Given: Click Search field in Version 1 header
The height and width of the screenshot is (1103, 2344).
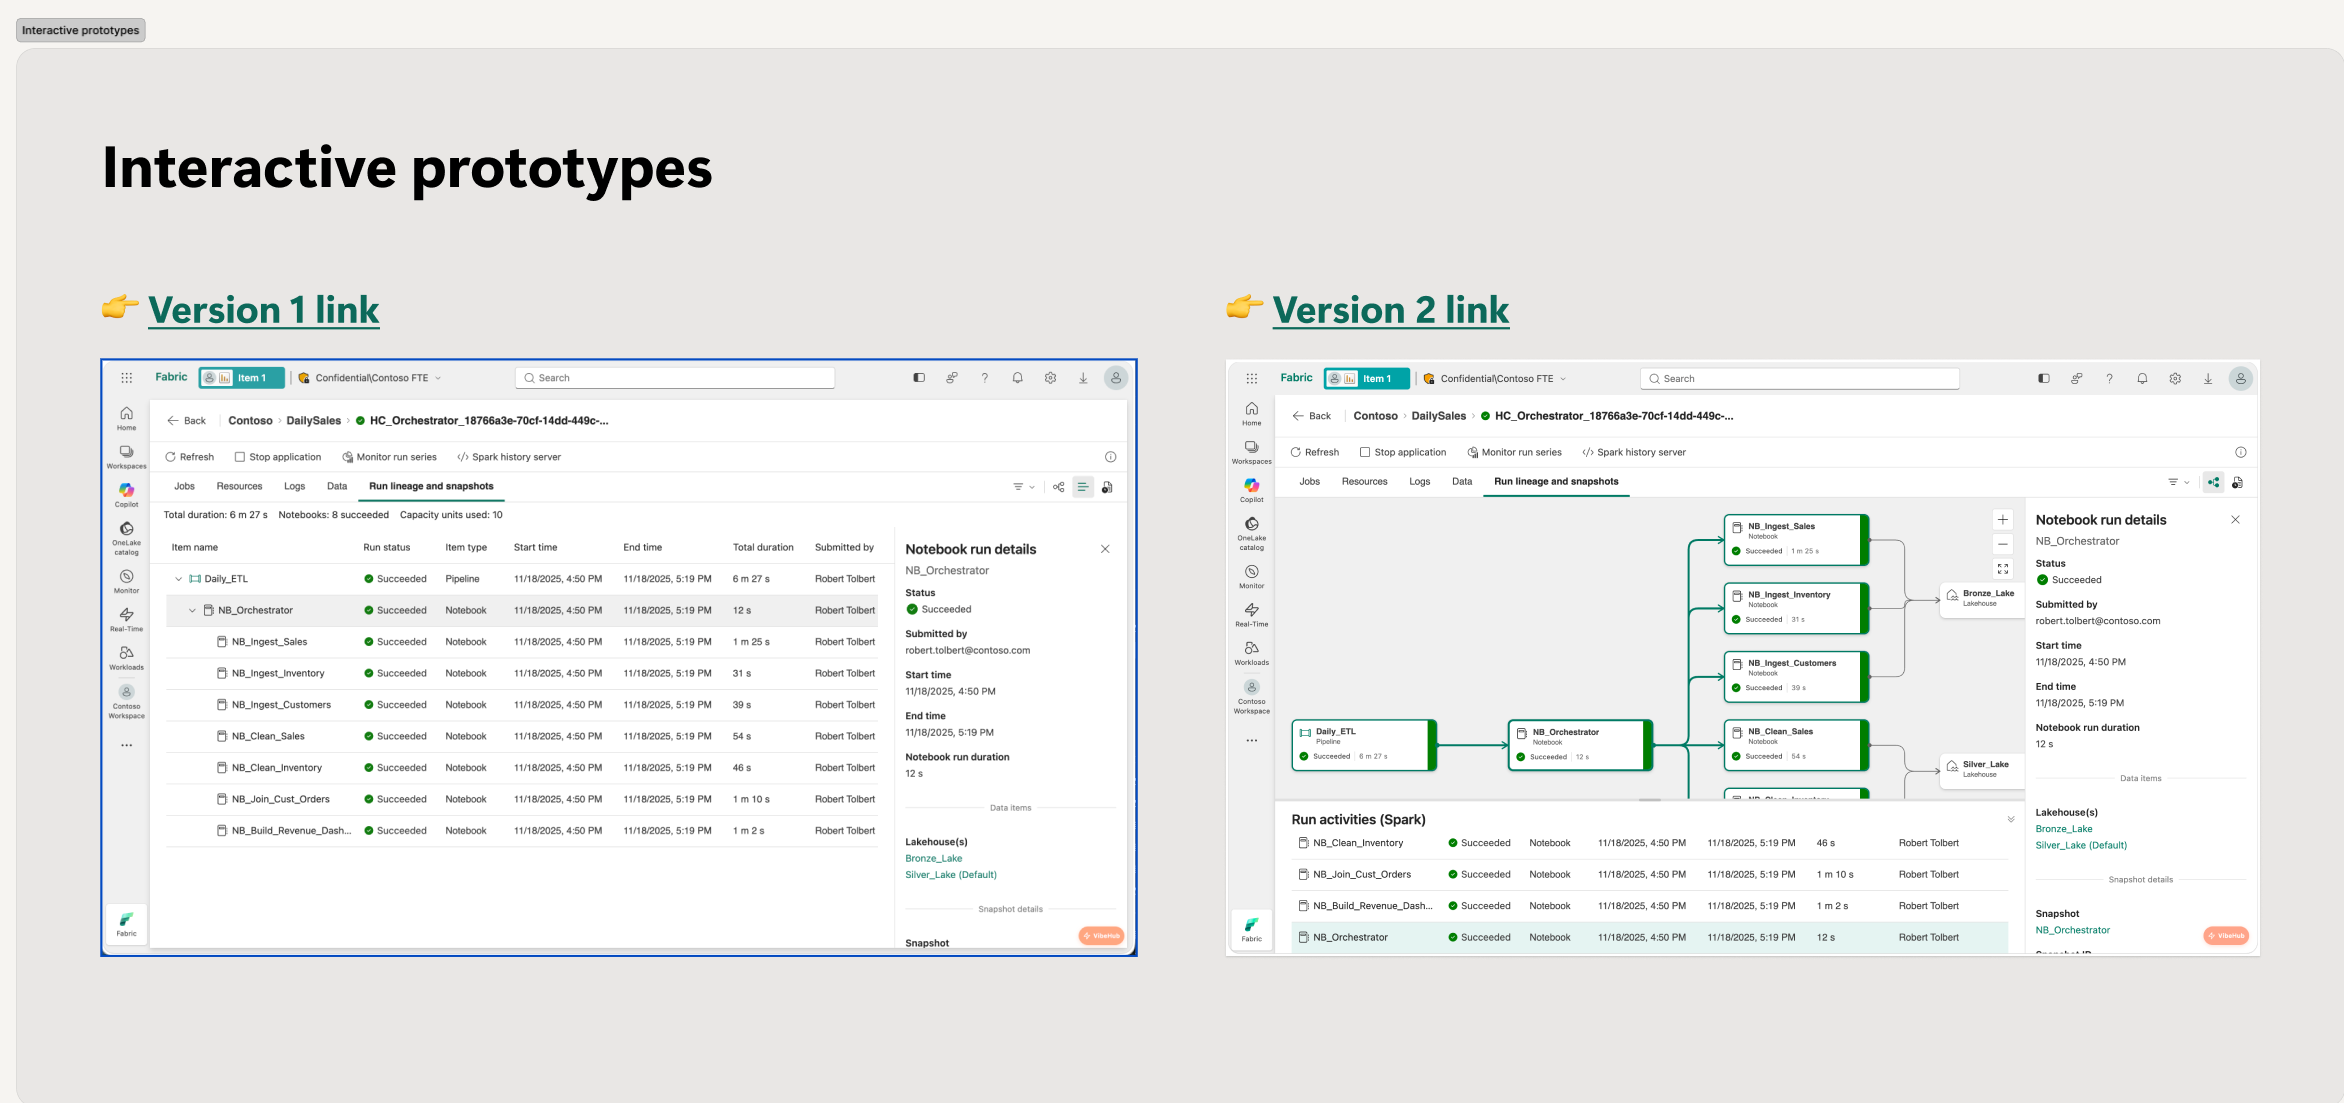Looking at the screenshot, I should click(x=675, y=378).
